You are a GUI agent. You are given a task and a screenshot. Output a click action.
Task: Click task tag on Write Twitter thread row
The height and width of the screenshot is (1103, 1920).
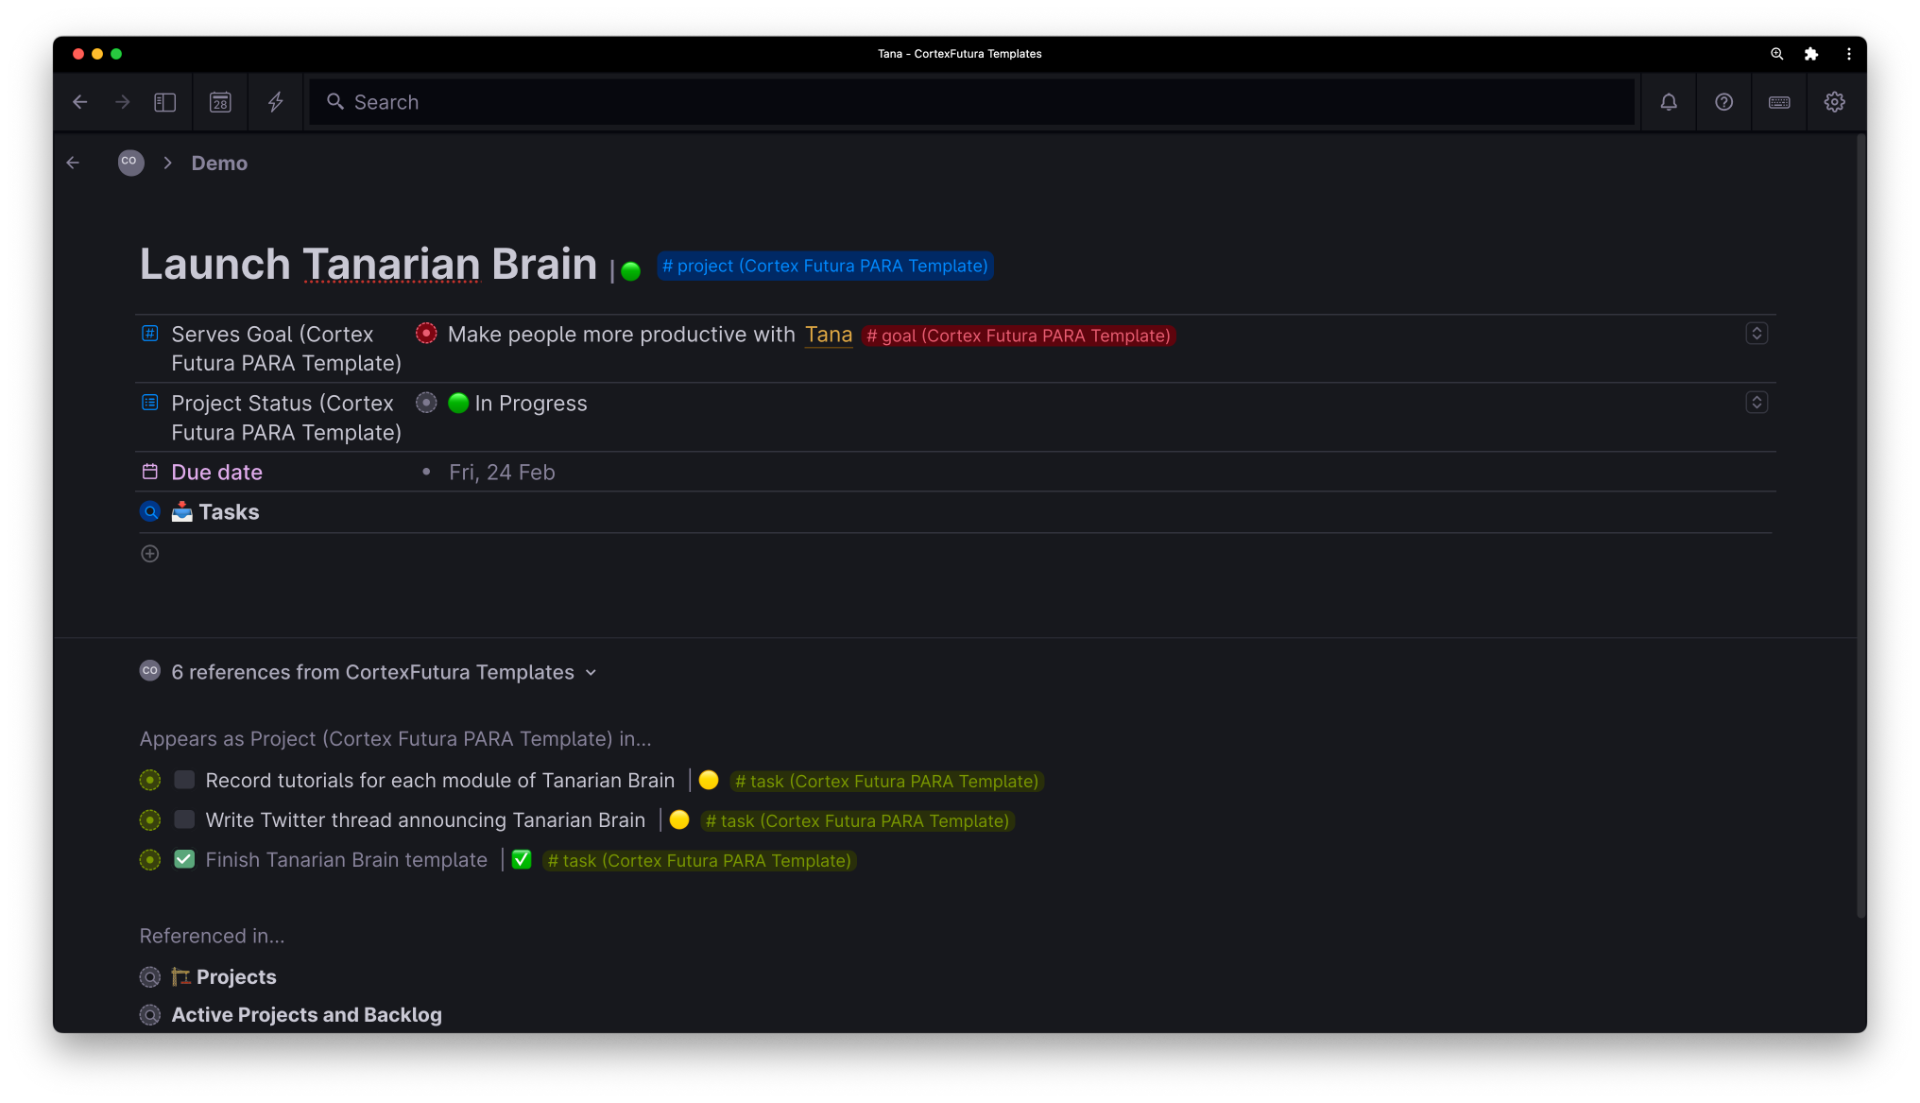click(857, 821)
